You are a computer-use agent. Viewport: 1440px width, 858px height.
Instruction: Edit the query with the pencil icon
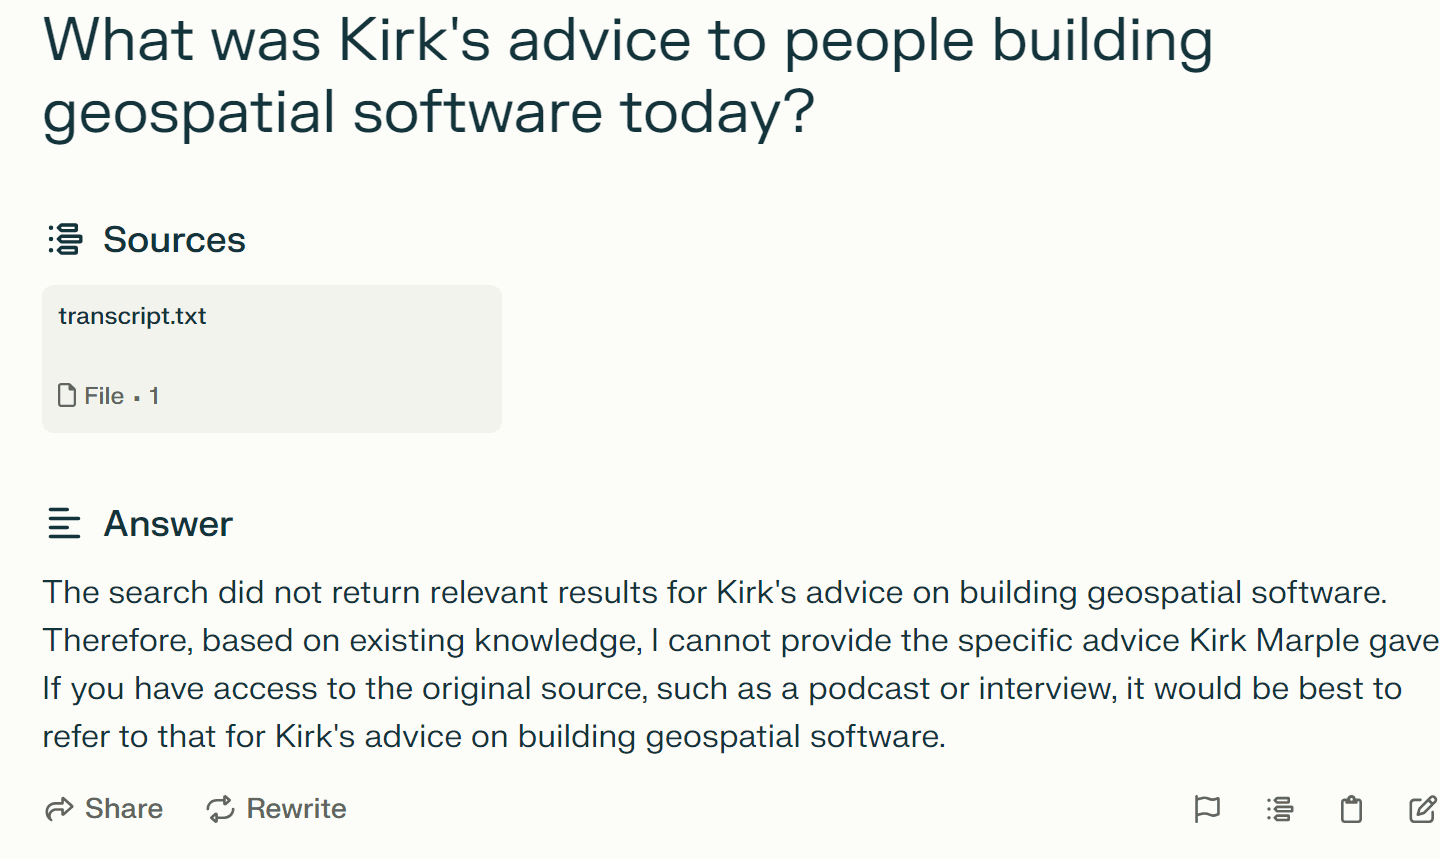coord(1422,809)
